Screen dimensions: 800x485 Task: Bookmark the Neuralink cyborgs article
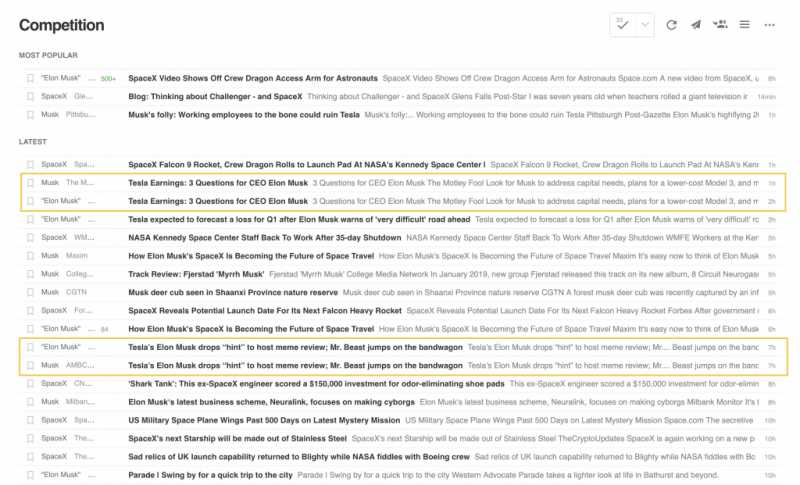coord(30,402)
